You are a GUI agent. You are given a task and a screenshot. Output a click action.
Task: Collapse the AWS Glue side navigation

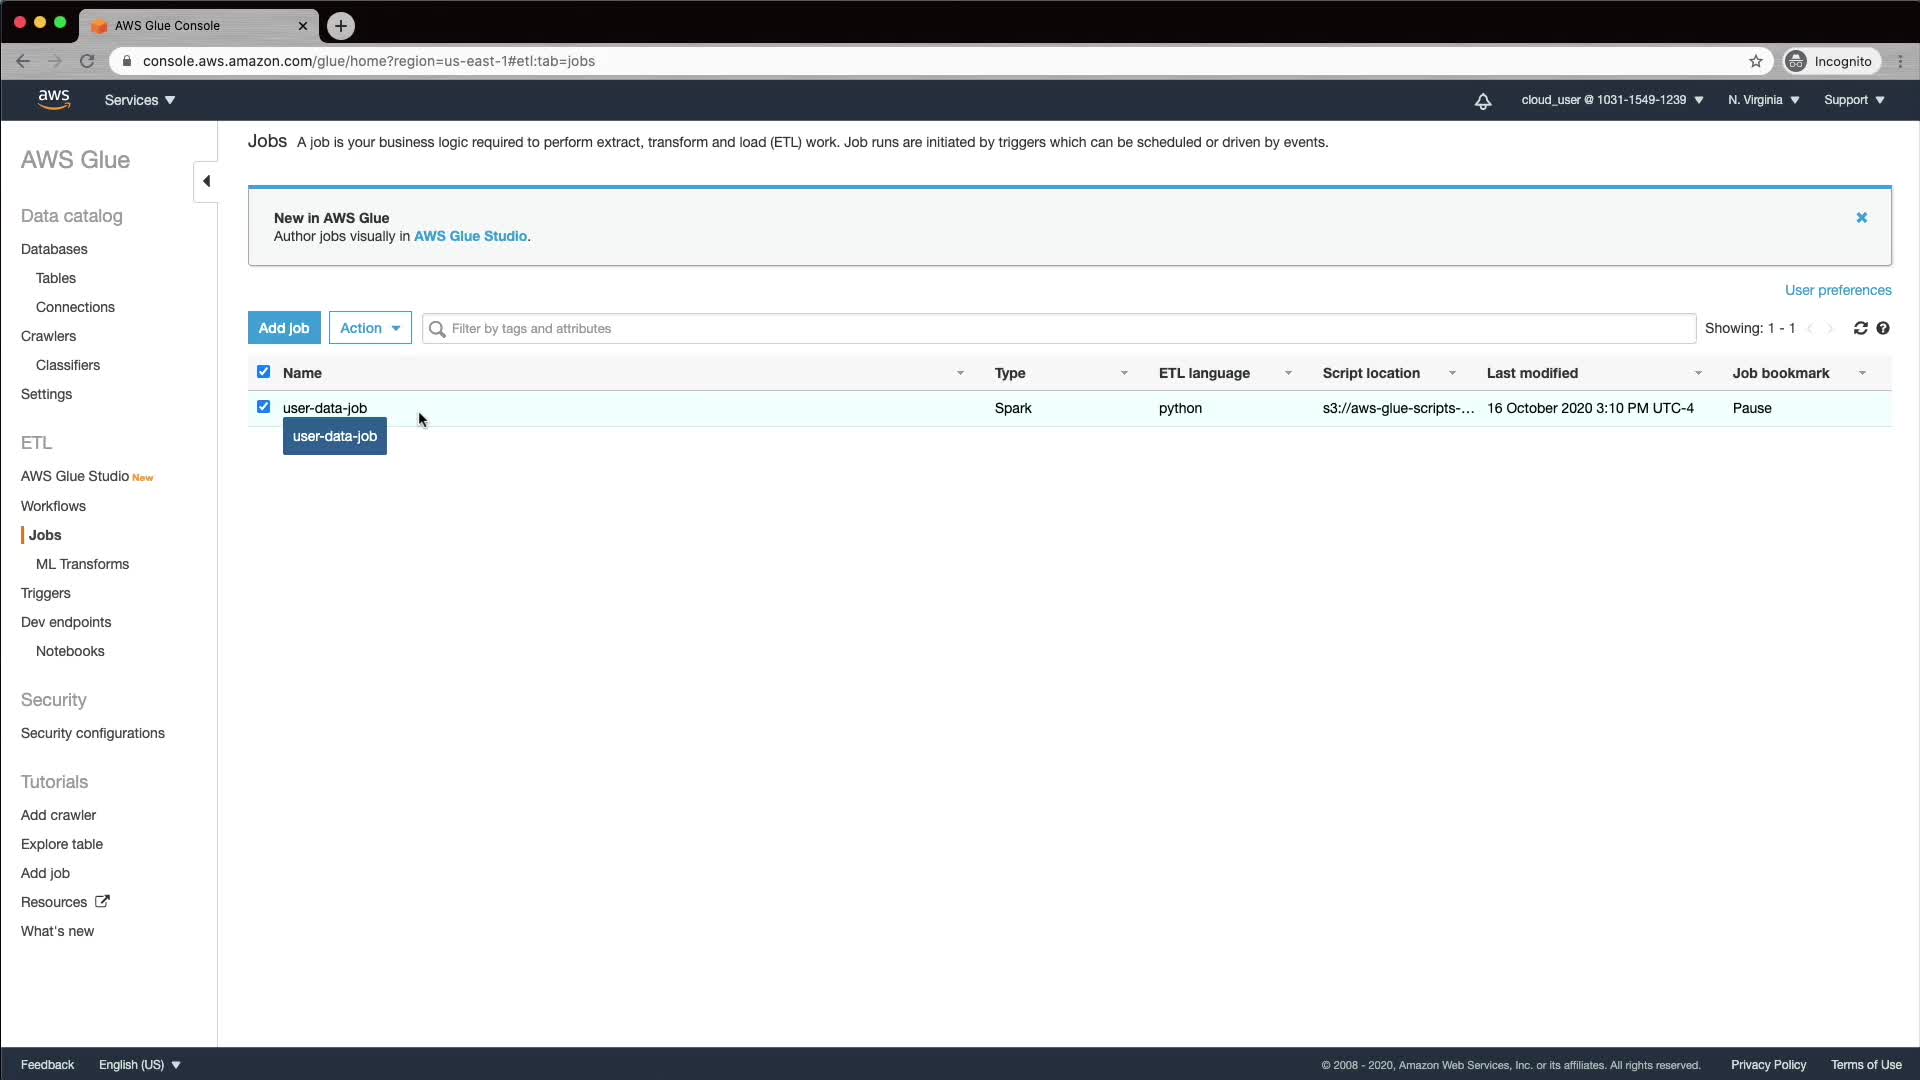click(206, 181)
